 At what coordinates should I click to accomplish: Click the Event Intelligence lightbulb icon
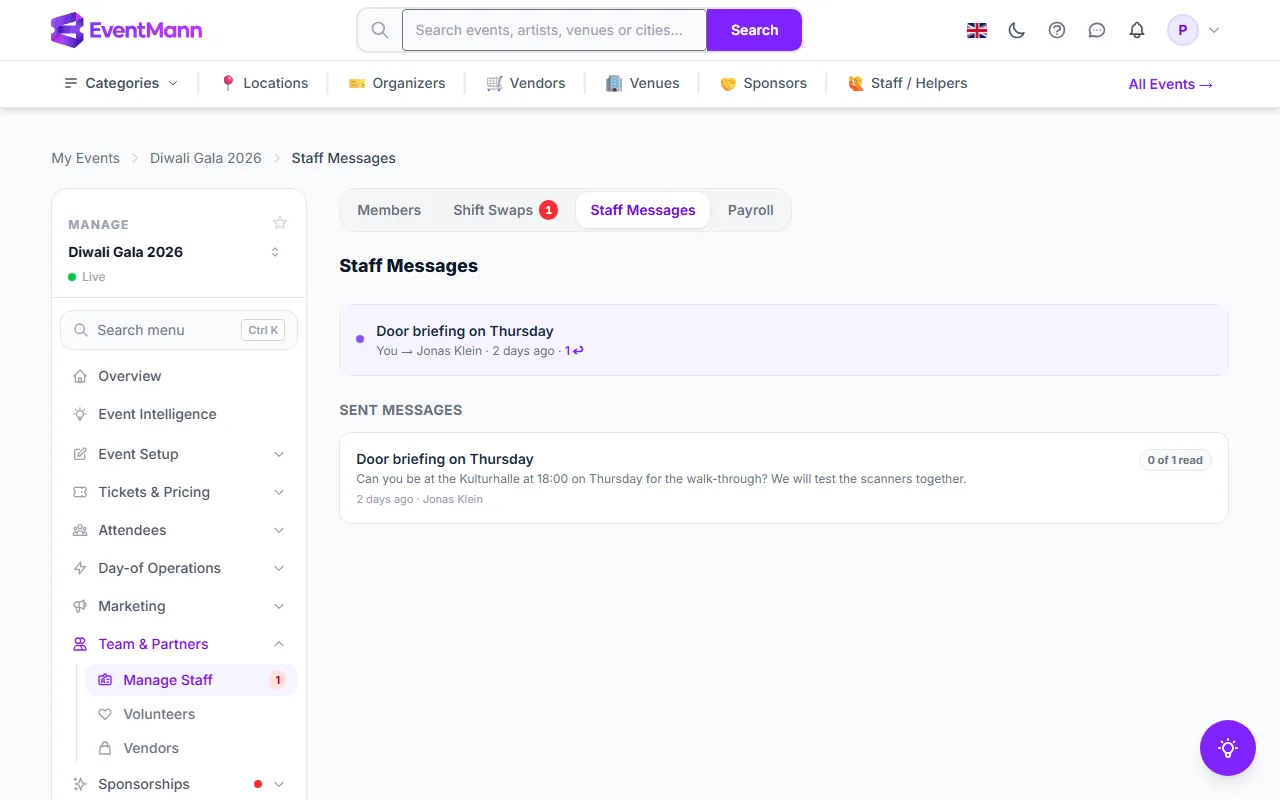click(80, 414)
